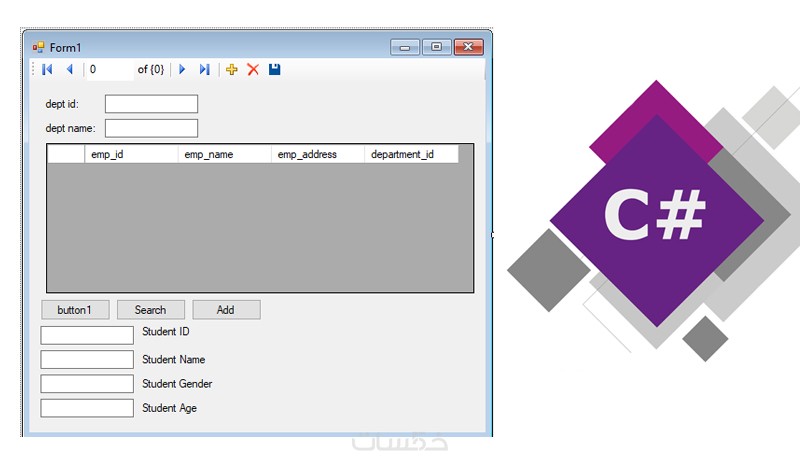Click the 'Student Age' label
Screen dimensions: 800x460
pyautogui.click(x=169, y=408)
